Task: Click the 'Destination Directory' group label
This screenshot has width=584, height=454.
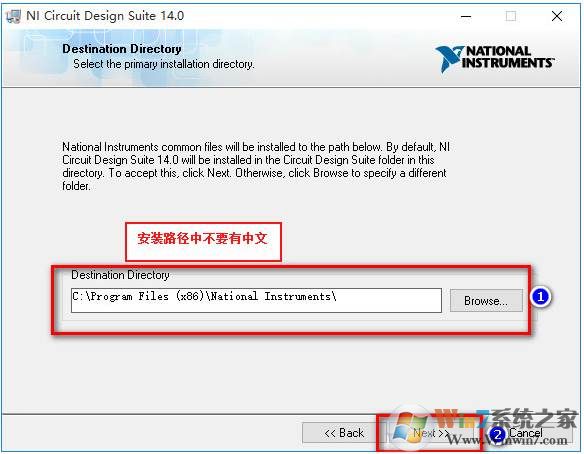Action: point(120,275)
